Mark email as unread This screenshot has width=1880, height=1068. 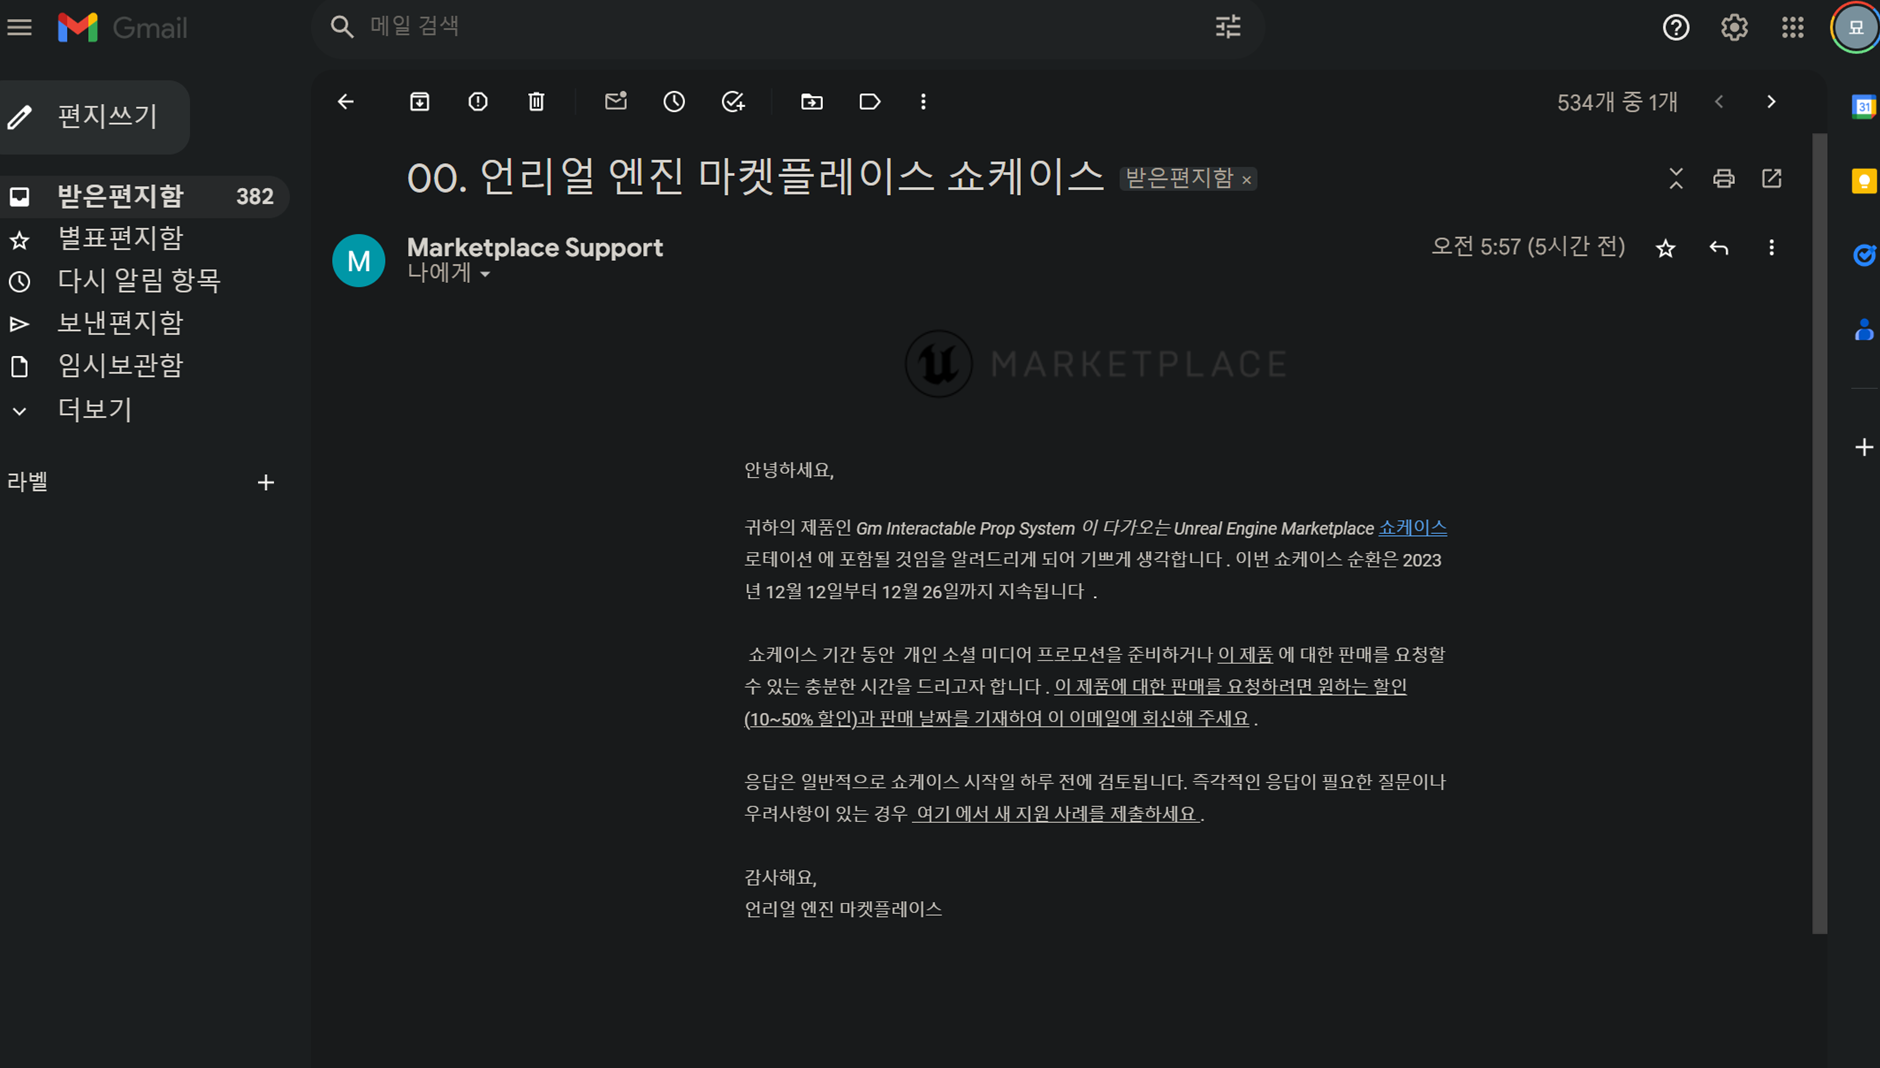[x=615, y=101]
